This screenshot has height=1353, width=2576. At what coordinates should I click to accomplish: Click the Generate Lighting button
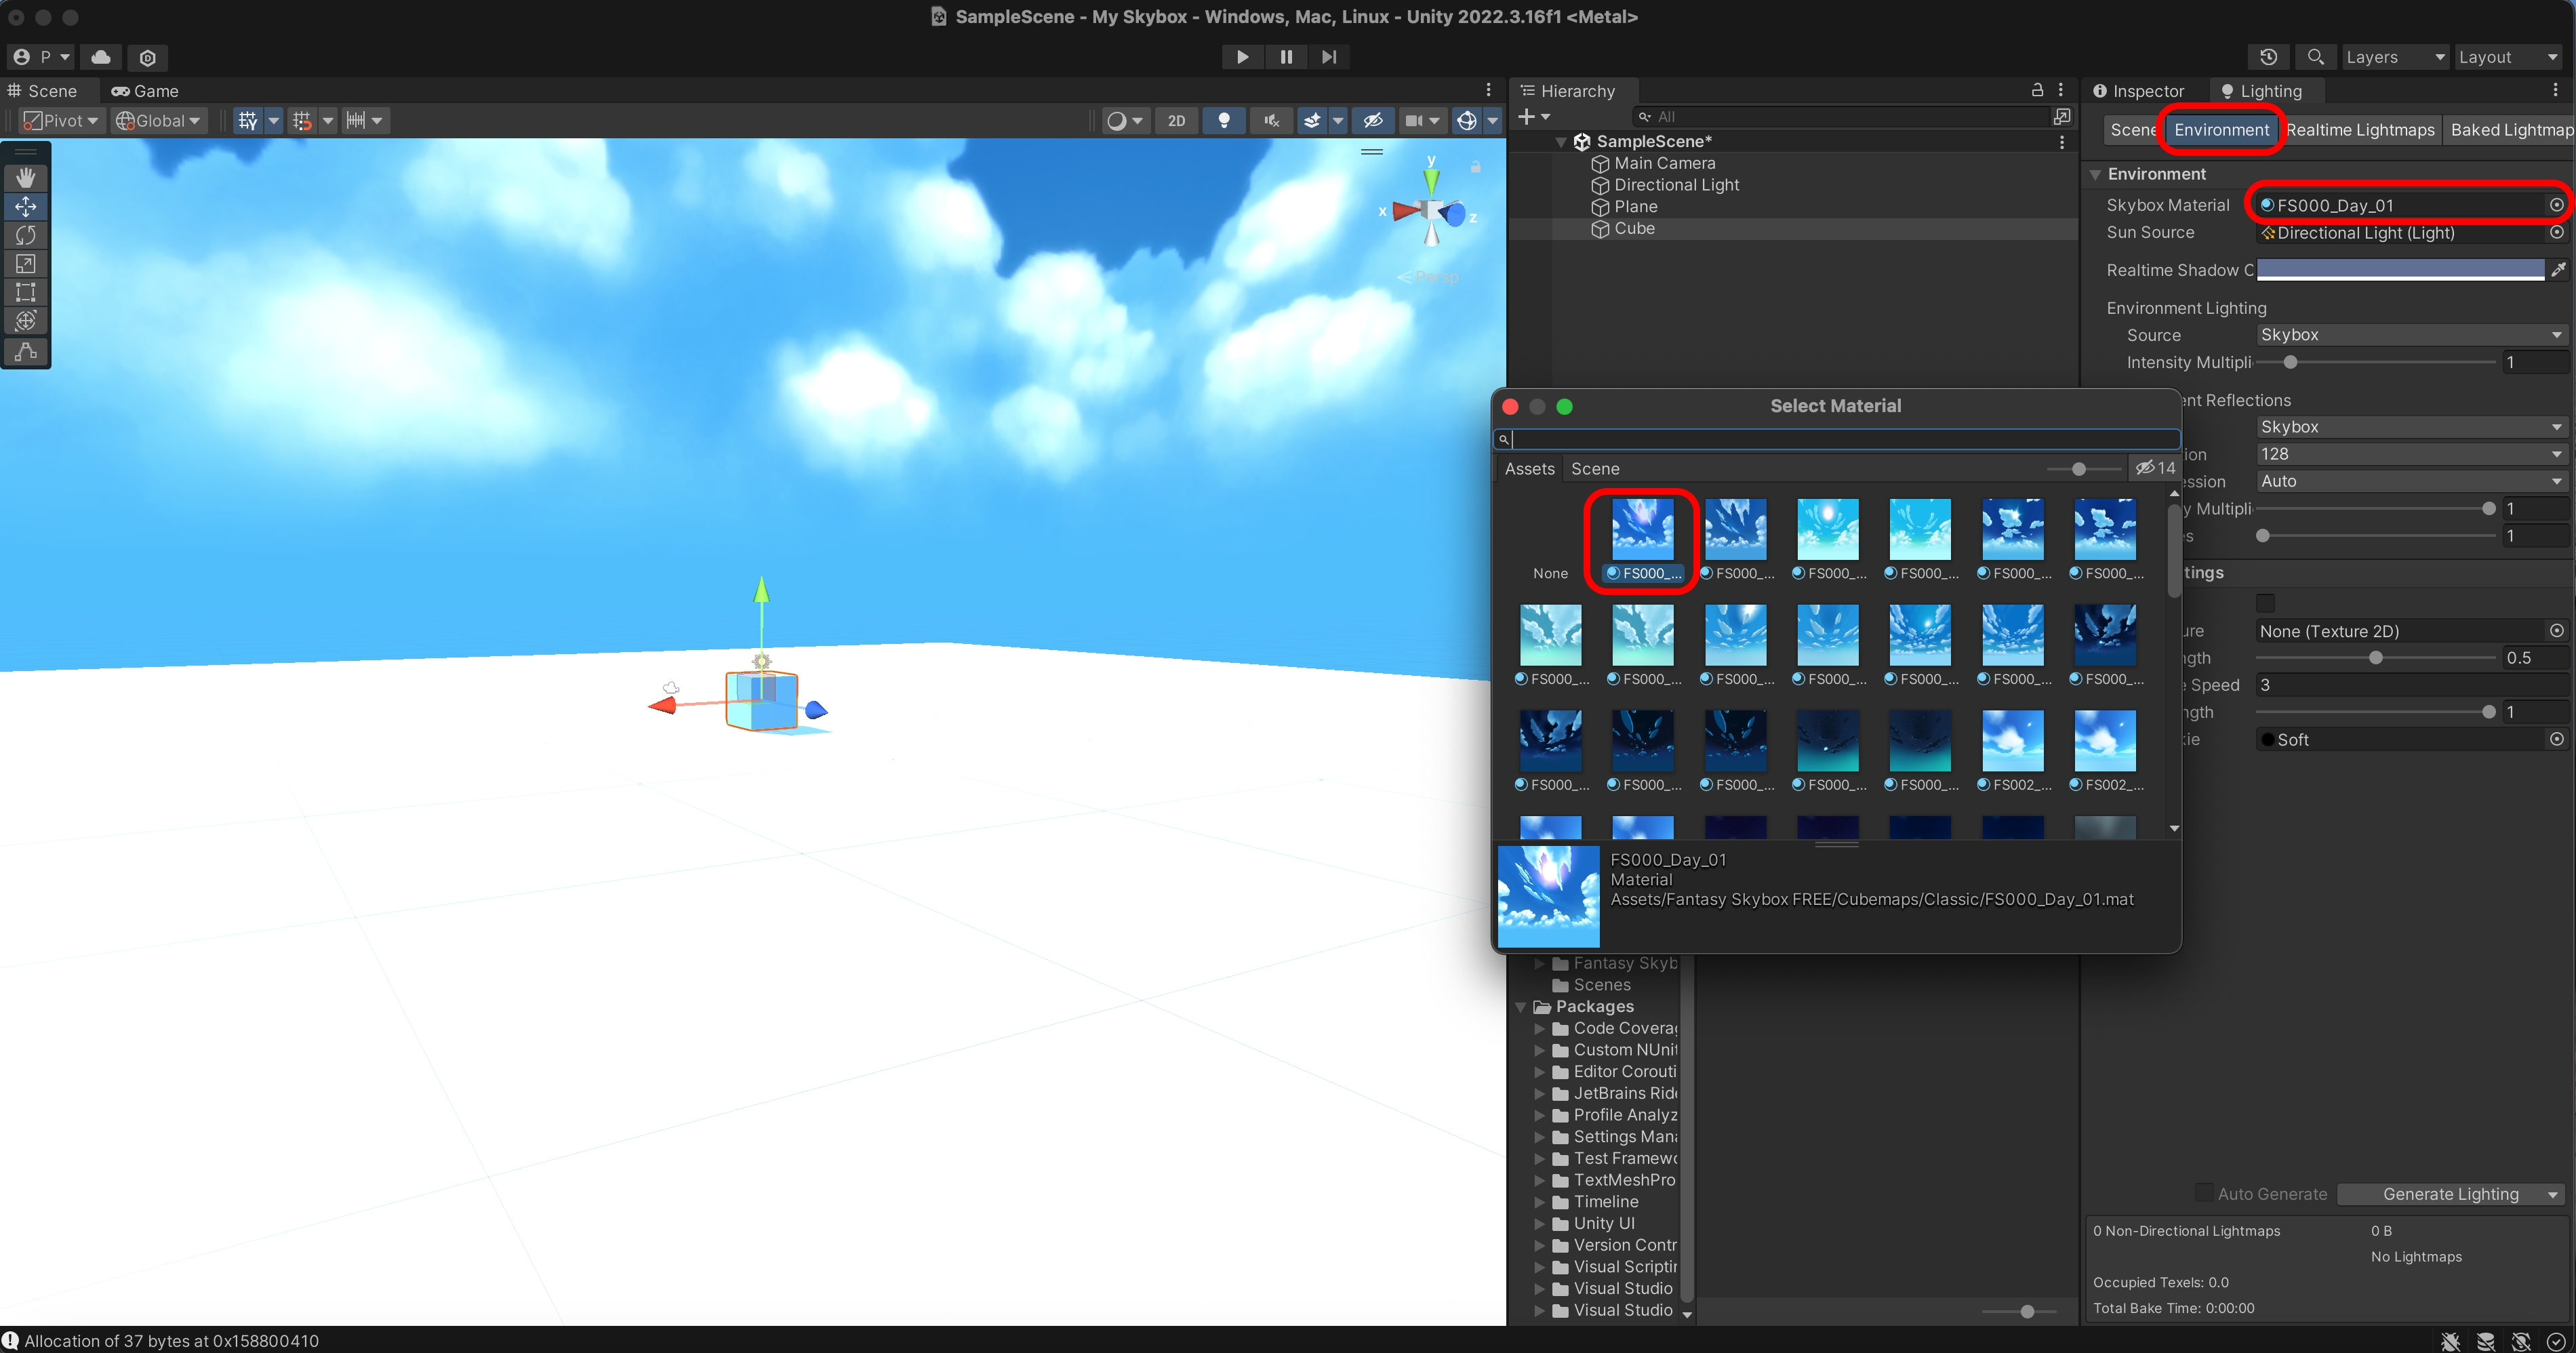[x=2449, y=1194]
